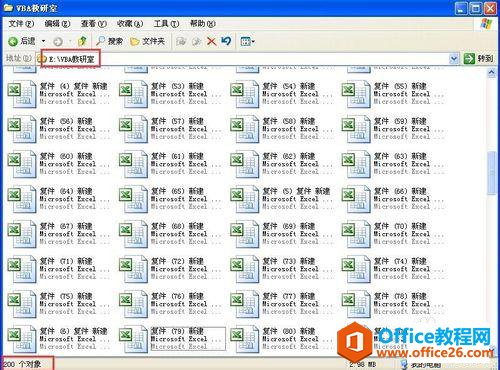Image resolution: width=500 pixels, height=370 pixels.
Task: Click the blue Undo arrow toolbar icon
Action: tap(226, 41)
